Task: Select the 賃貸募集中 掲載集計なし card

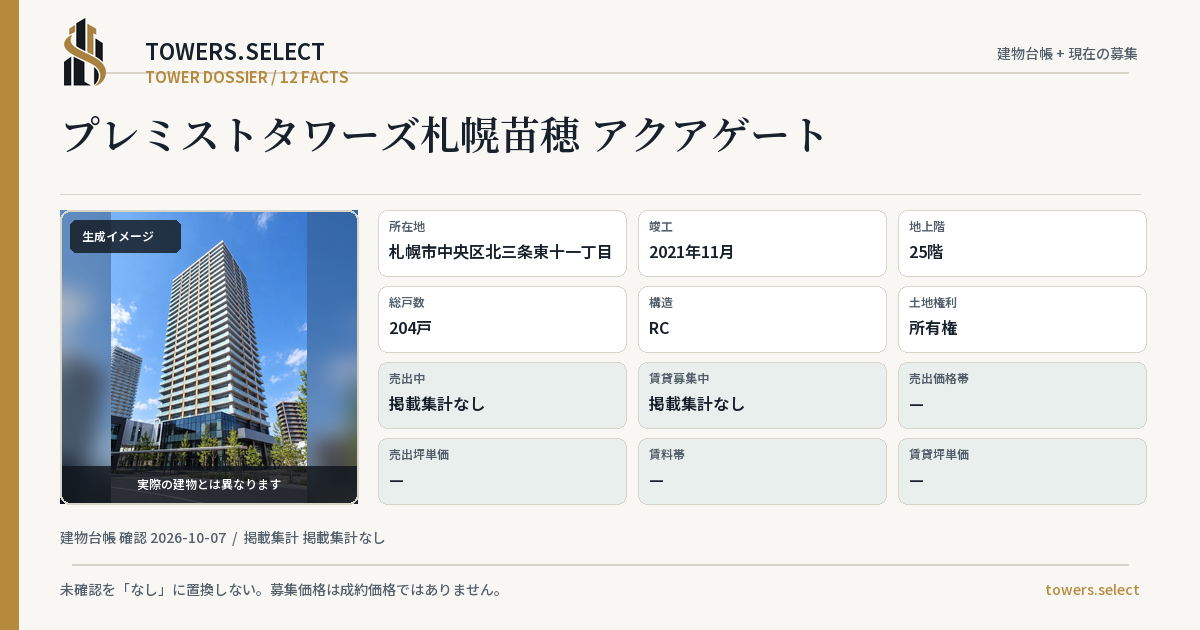Action: click(762, 395)
